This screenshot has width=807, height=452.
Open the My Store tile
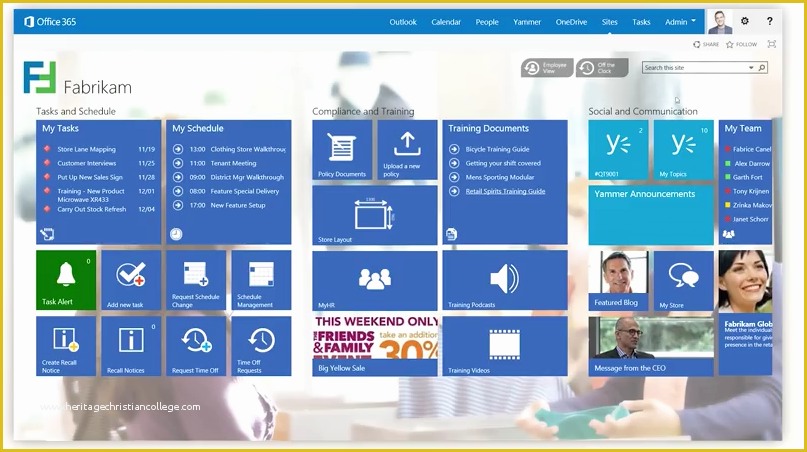[683, 280]
